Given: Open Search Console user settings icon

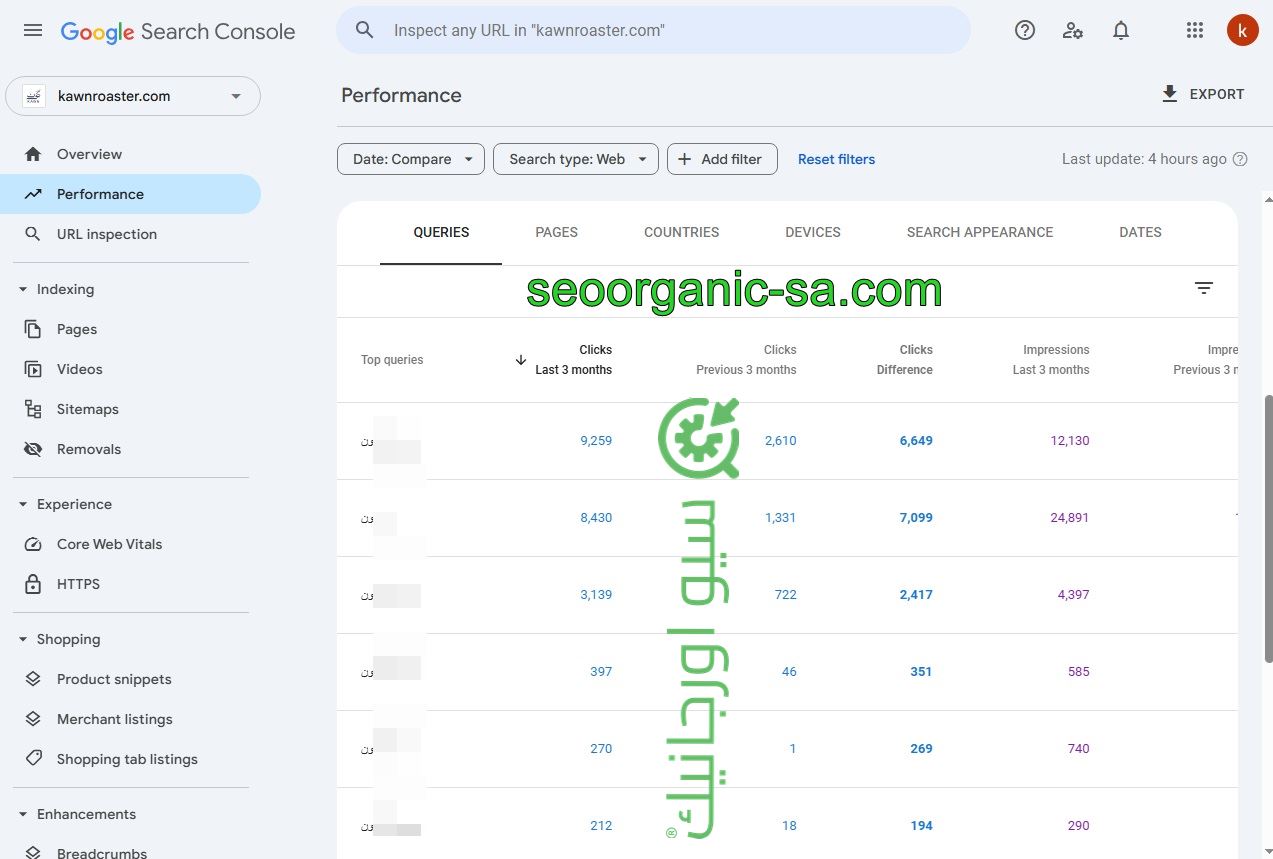Looking at the screenshot, I should (1073, 30).
